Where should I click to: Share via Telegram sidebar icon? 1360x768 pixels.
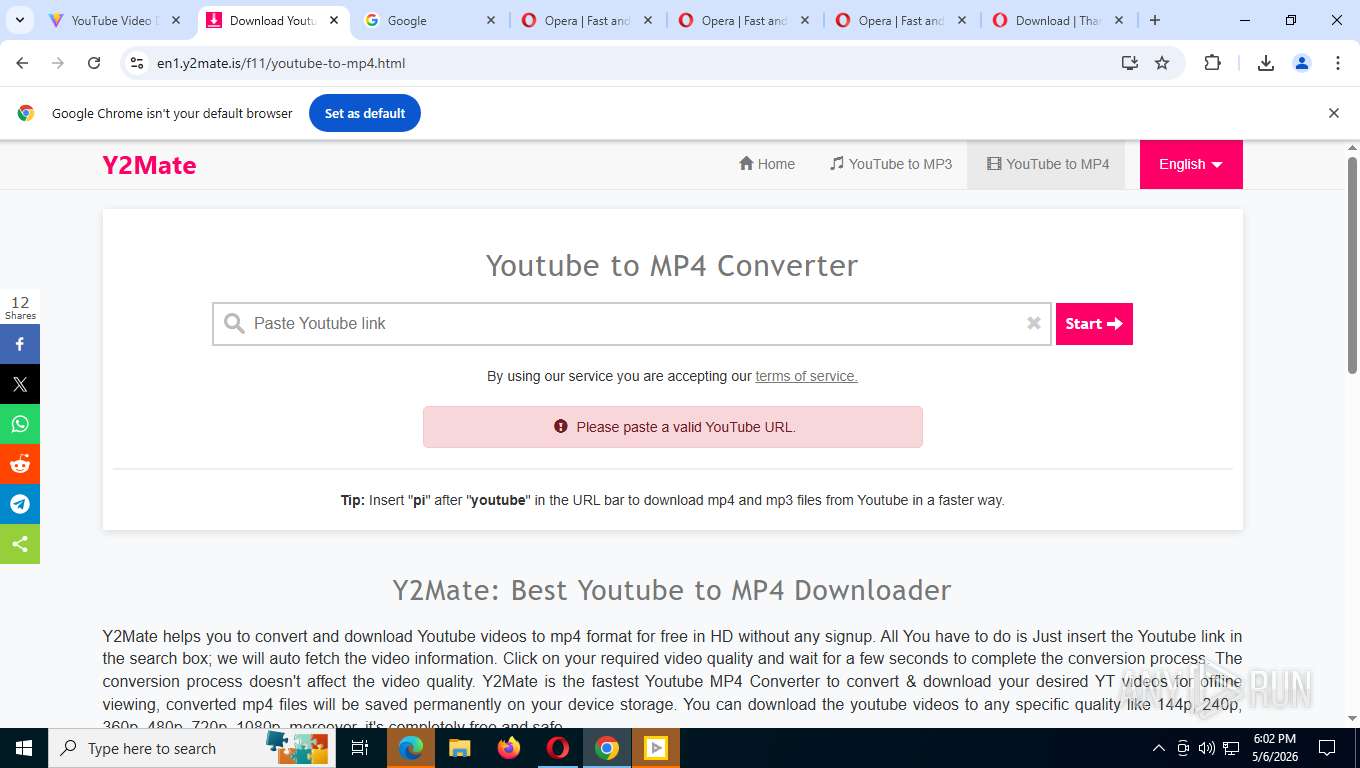20,504
